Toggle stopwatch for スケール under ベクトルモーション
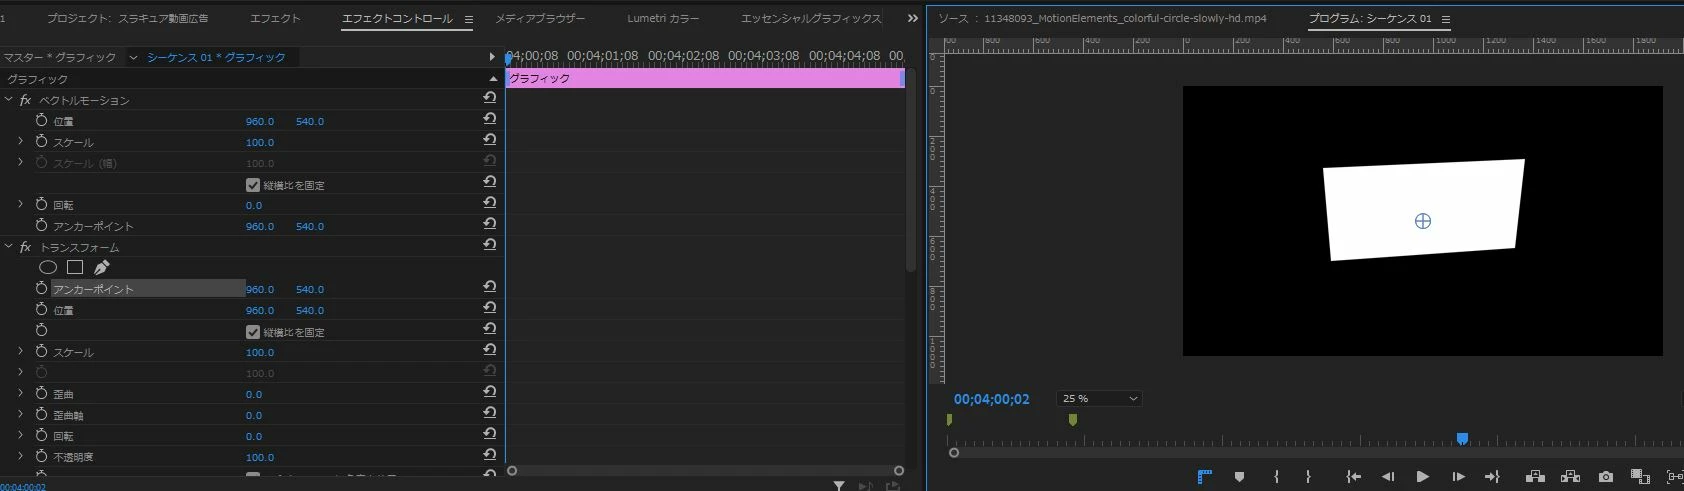Viewport: 1684px width, 491px height. [41, 141]
